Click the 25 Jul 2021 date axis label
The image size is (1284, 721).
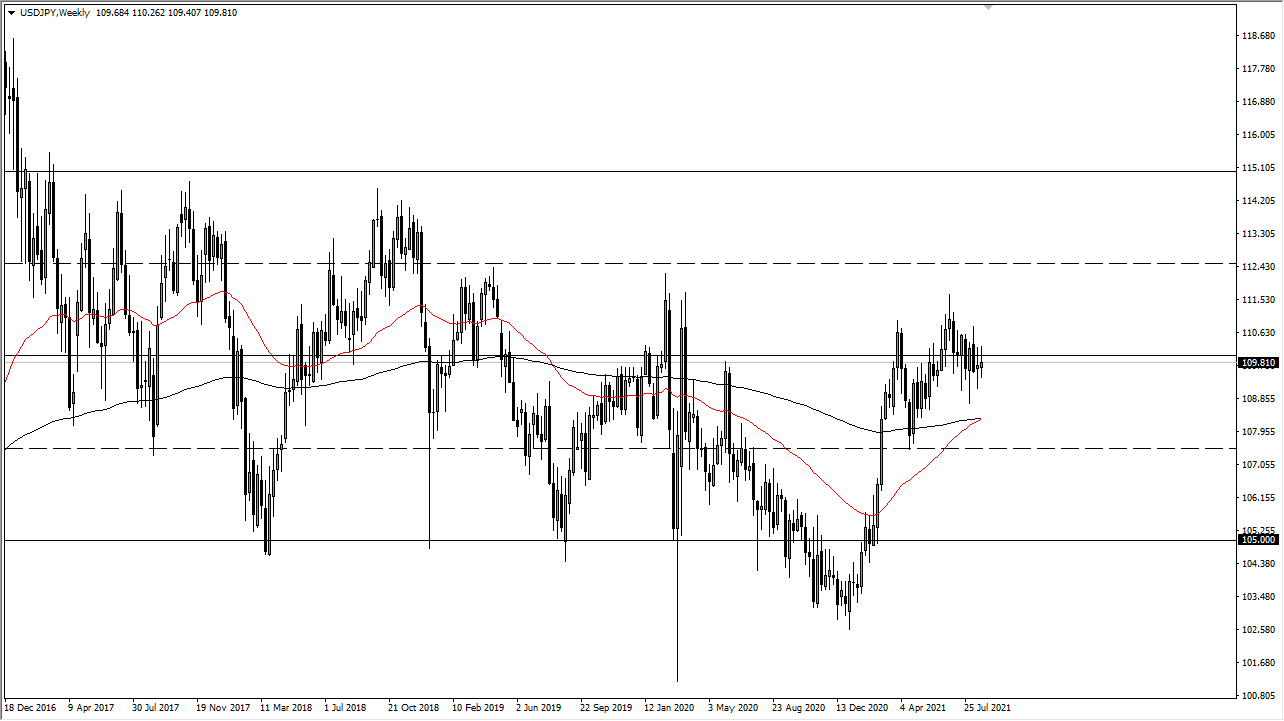[x=988, y=707]
